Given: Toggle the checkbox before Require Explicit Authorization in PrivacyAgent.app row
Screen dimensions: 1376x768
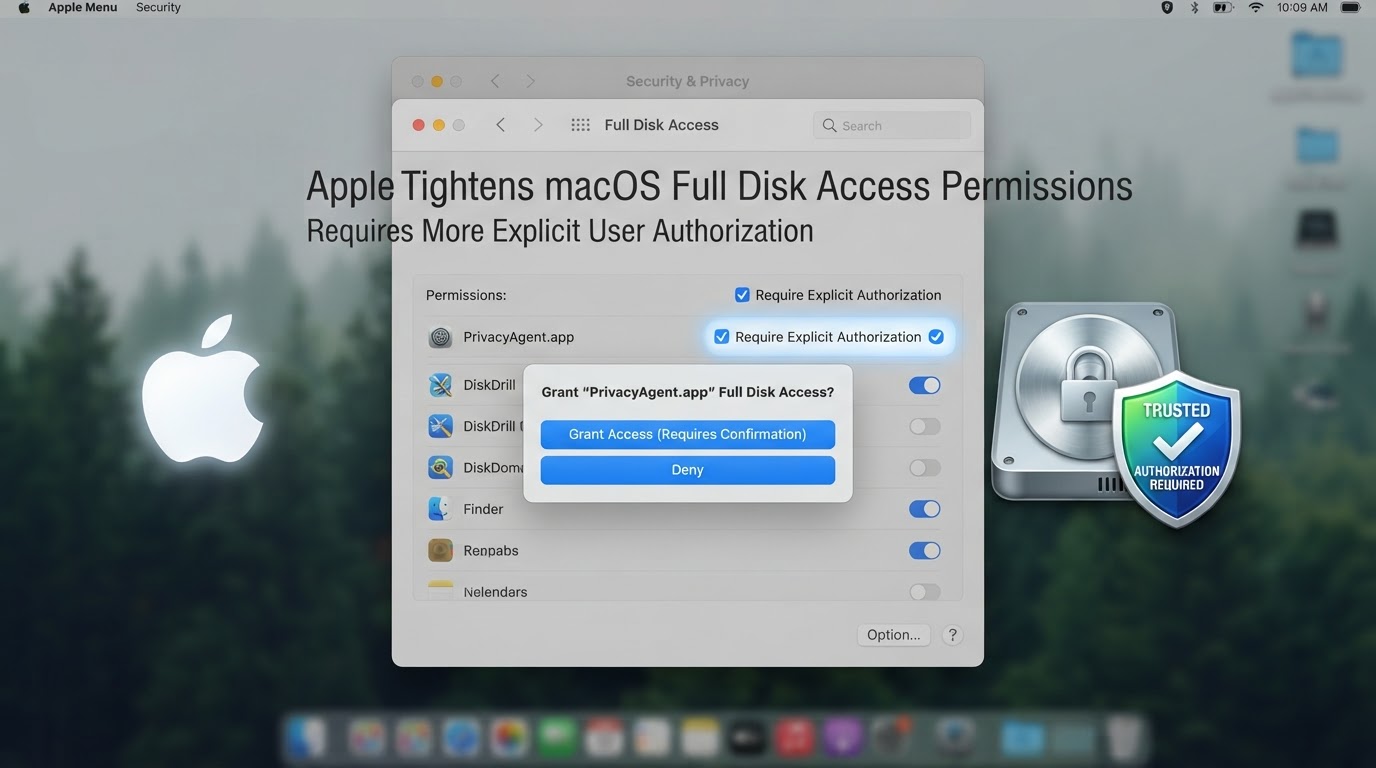Looking at the screenshot, I should click(721, 337).
